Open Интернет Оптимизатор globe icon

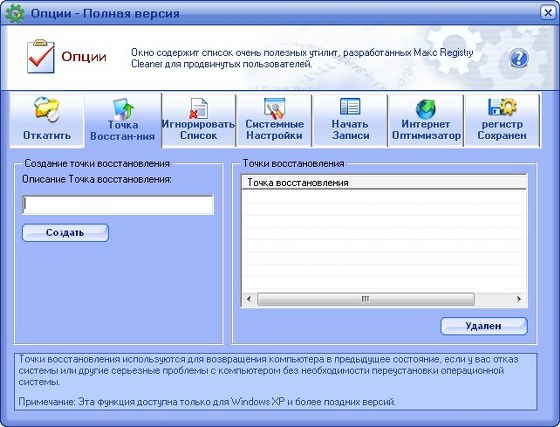click(426, 109)
